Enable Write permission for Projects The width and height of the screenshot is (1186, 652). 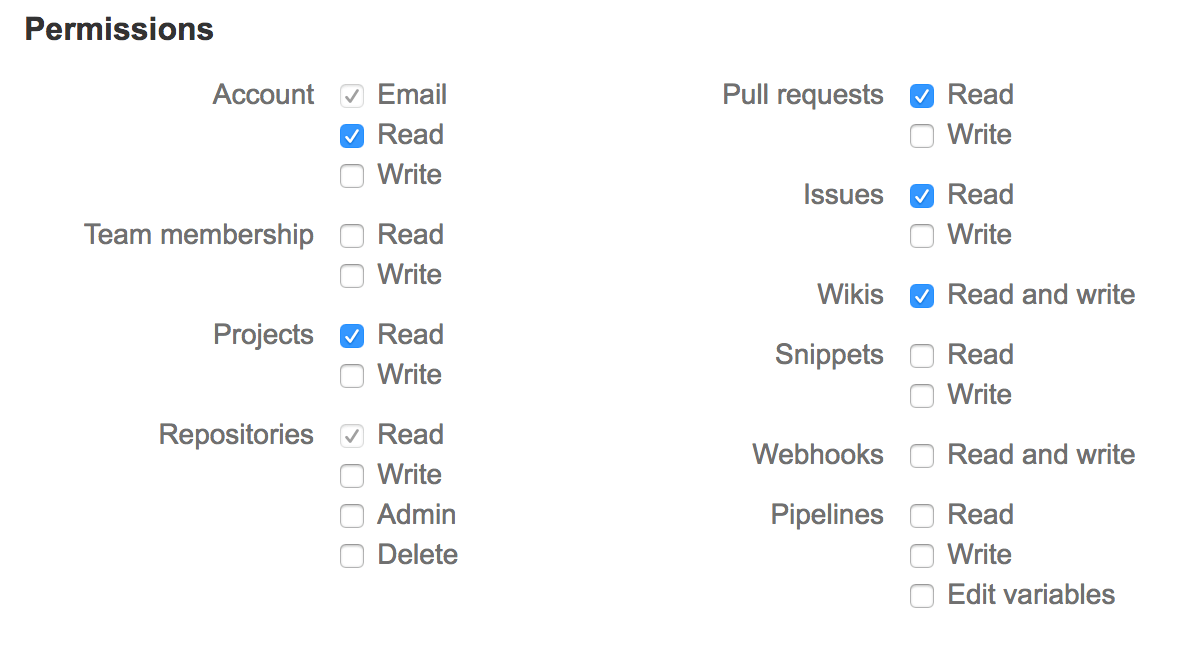point(352,376)
